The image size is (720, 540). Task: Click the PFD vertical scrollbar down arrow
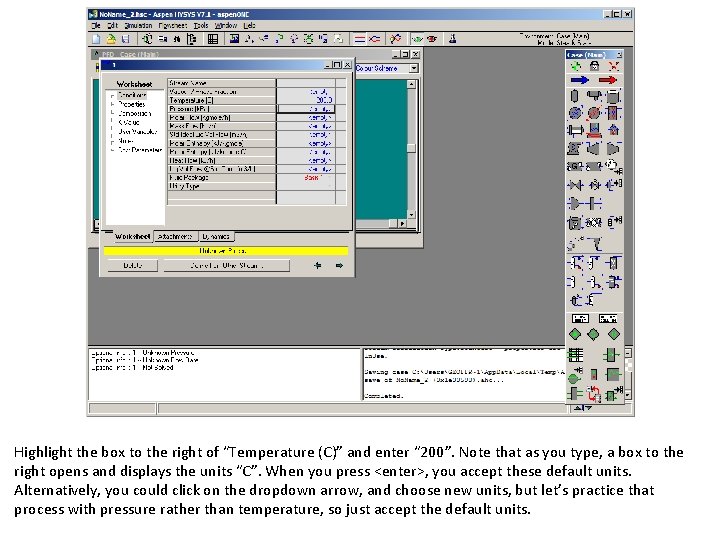tap(411, 214)
